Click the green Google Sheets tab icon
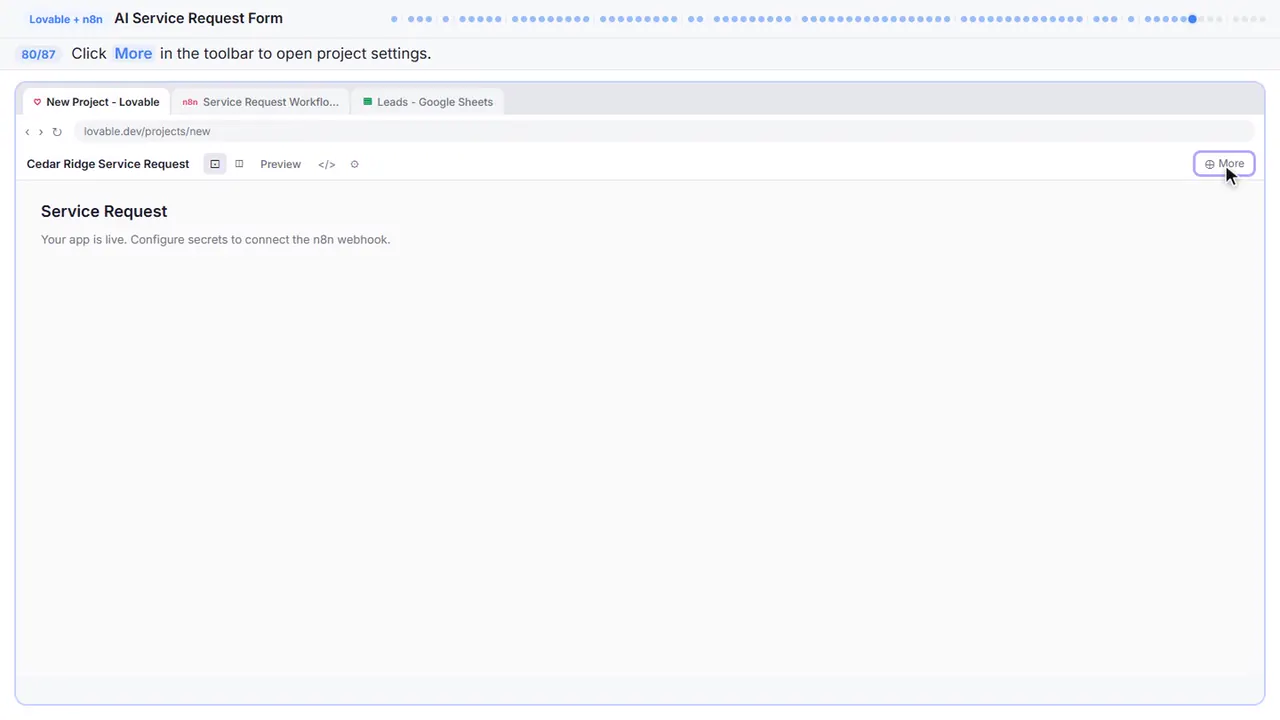Image resolution: width=1280 pixels, height=720 pixels. coord(368,102)
